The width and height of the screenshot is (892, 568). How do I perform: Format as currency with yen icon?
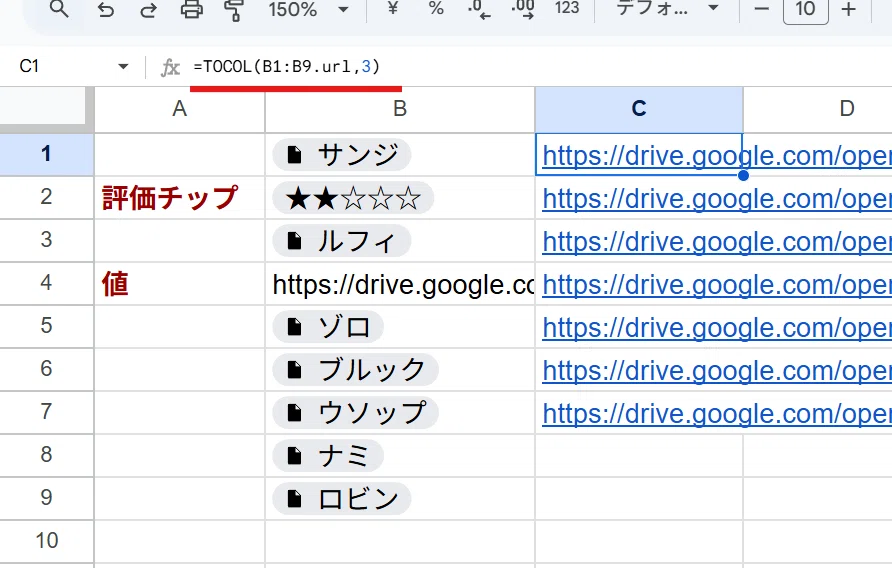[392, 9]
